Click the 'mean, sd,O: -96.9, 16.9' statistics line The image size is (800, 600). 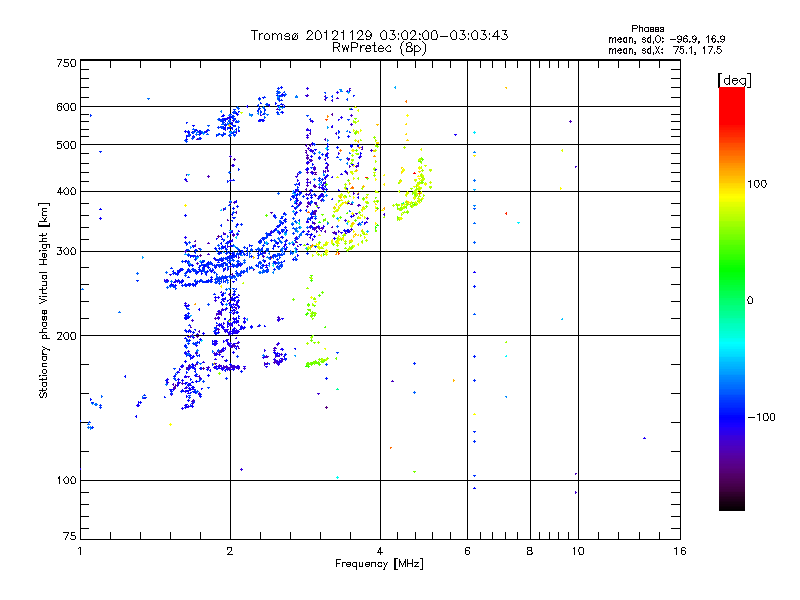(x=666, y=39)
